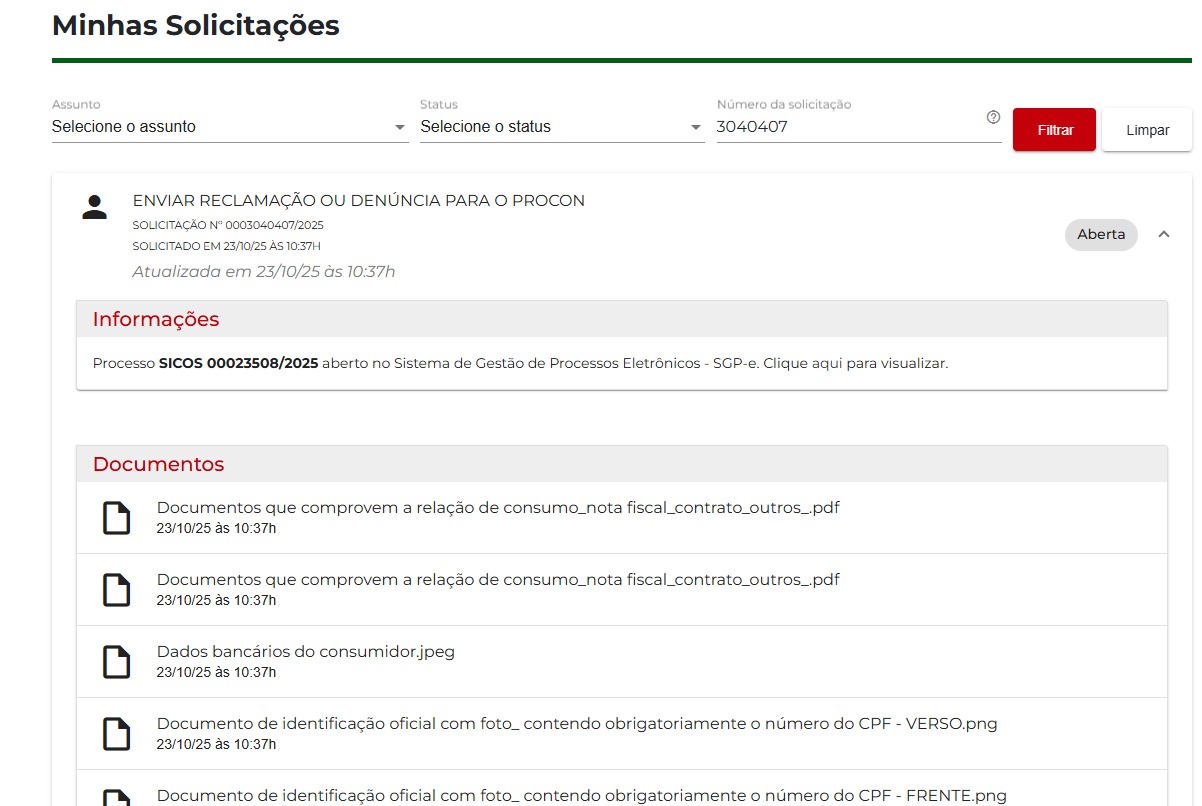
Task: Click the help icon beside the request number field
Action: tap(993, 117)
